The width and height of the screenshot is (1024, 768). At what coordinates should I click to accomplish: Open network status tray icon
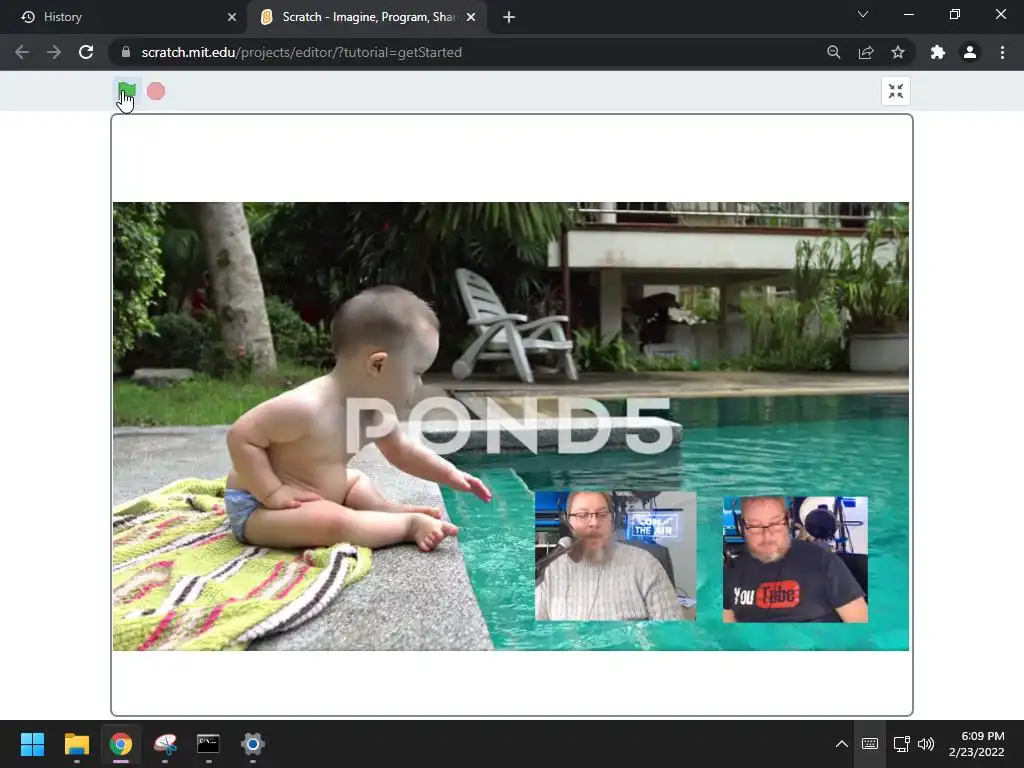902,744
